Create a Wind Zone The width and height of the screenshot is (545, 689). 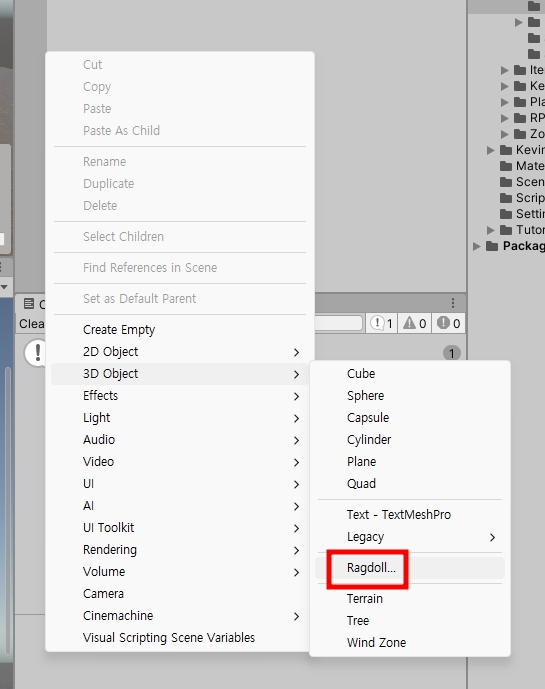410,642
